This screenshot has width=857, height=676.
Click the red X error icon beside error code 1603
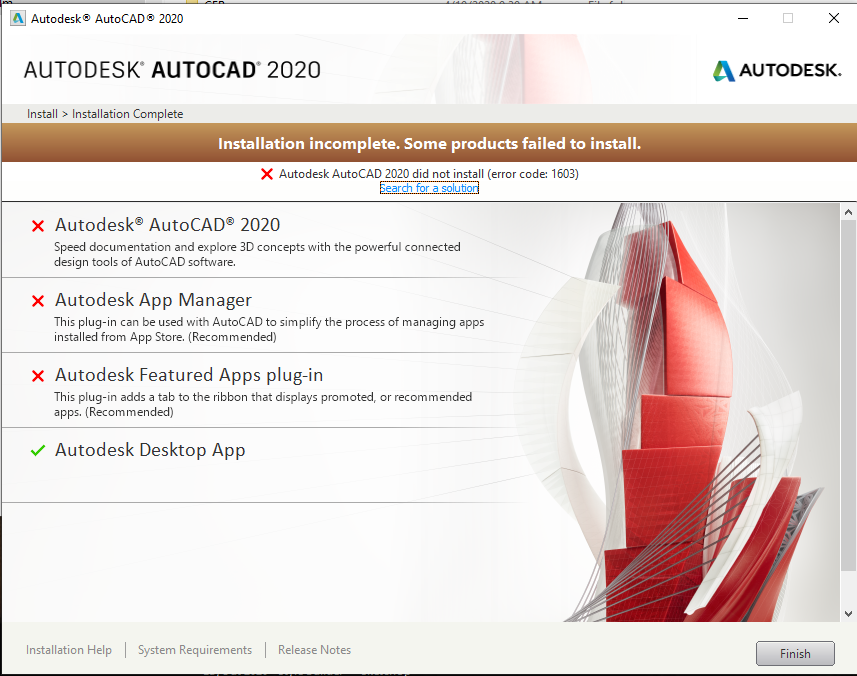(x=267, y=174)
